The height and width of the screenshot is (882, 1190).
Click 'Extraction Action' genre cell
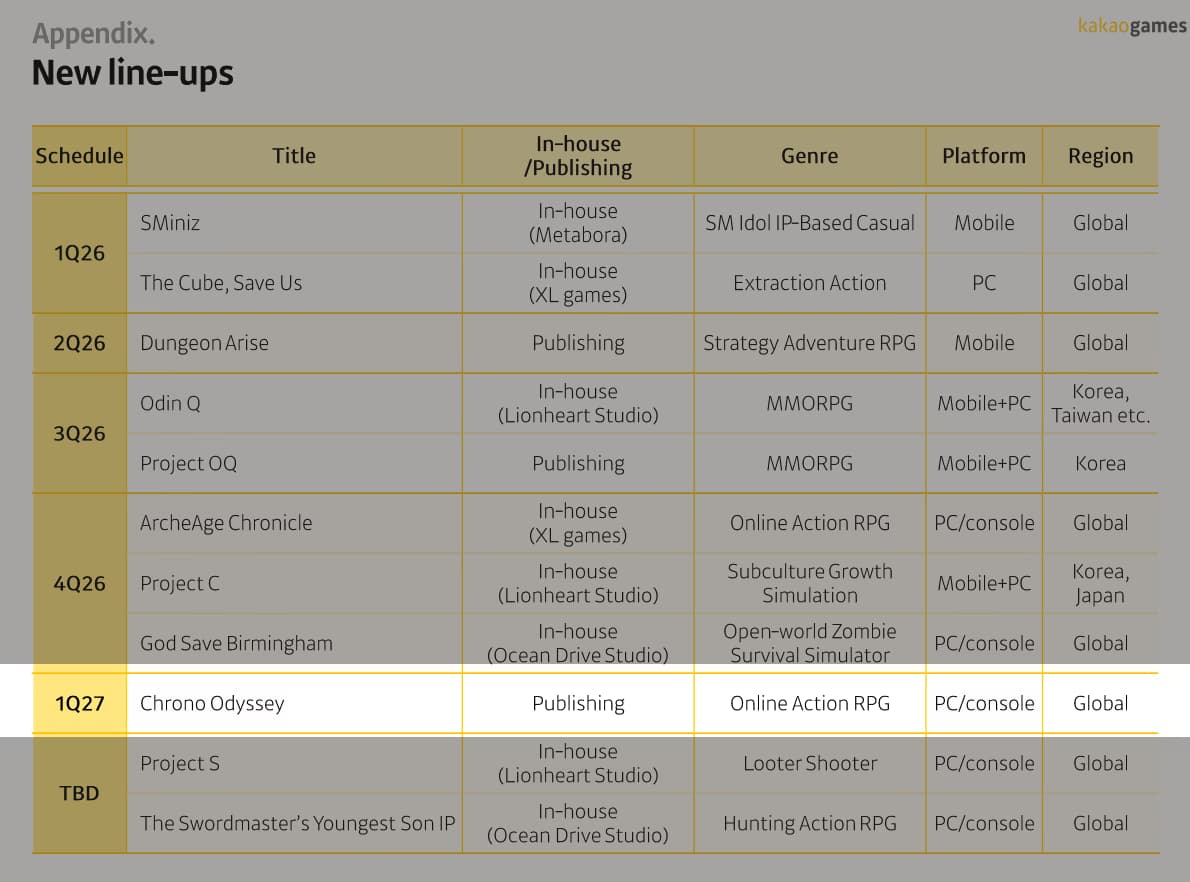tap(810, 283)
